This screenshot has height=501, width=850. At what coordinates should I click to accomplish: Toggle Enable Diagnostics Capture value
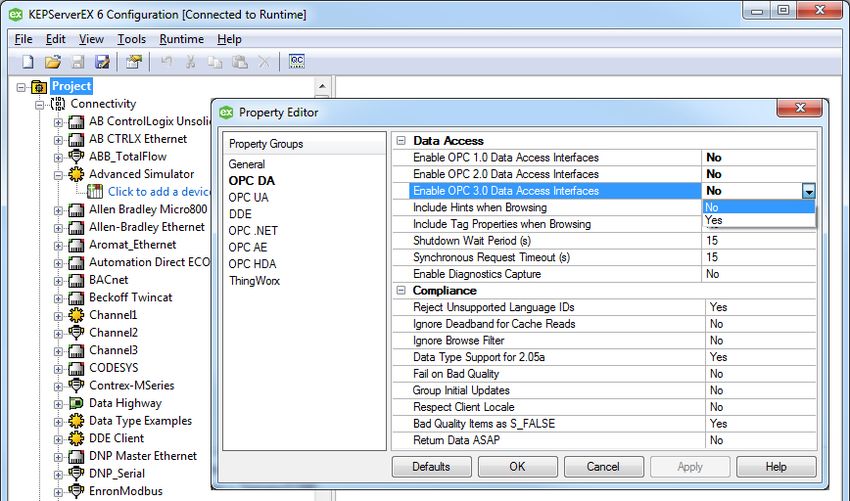tap(758, 274)
